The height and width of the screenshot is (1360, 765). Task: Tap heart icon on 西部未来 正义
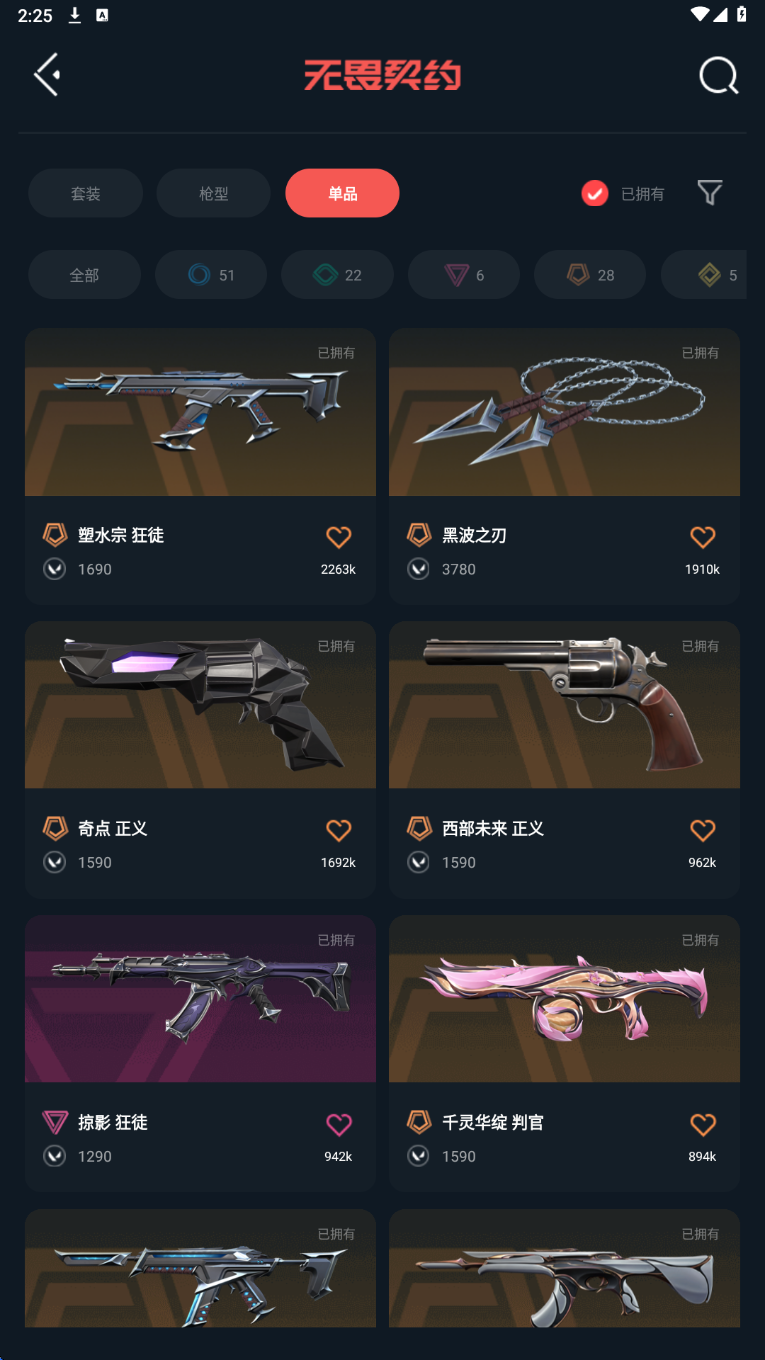703,830
